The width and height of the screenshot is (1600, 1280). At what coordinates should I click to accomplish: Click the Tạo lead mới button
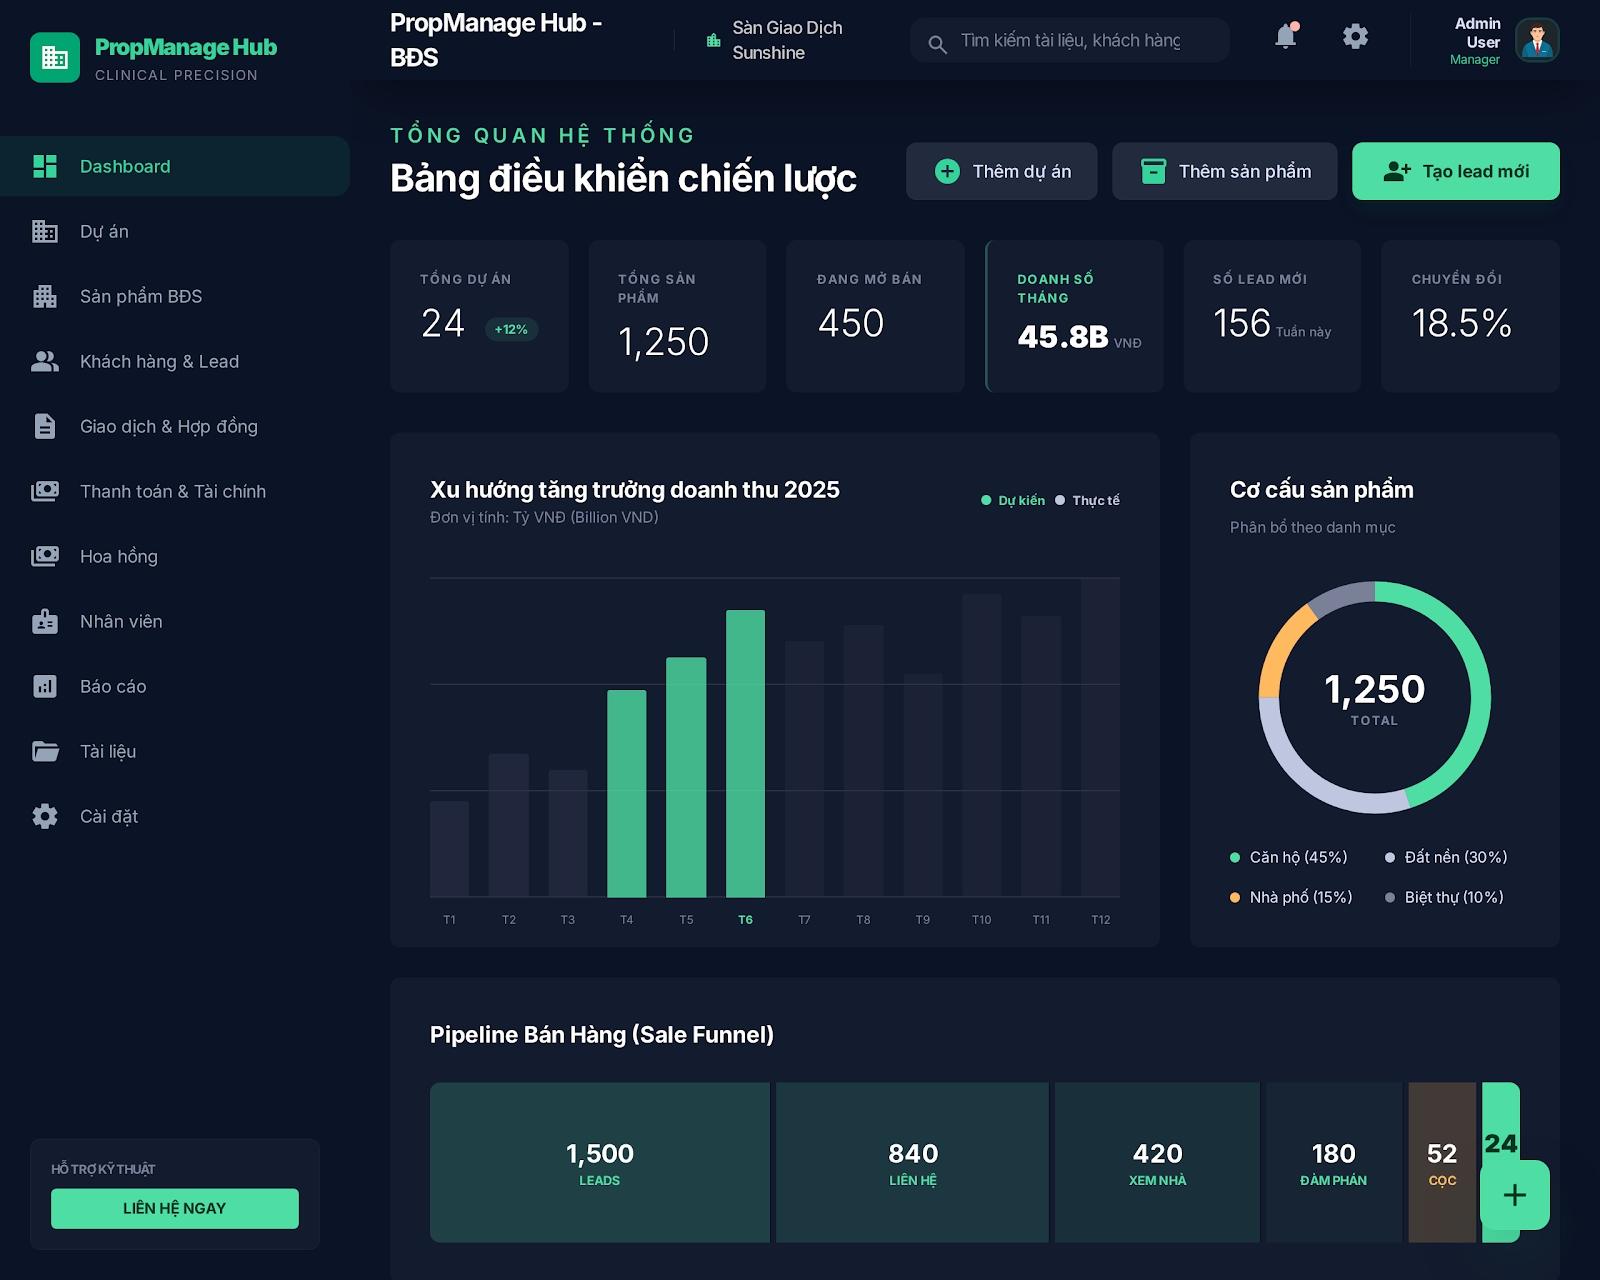pyautogui.click(x=1455, y=171)
